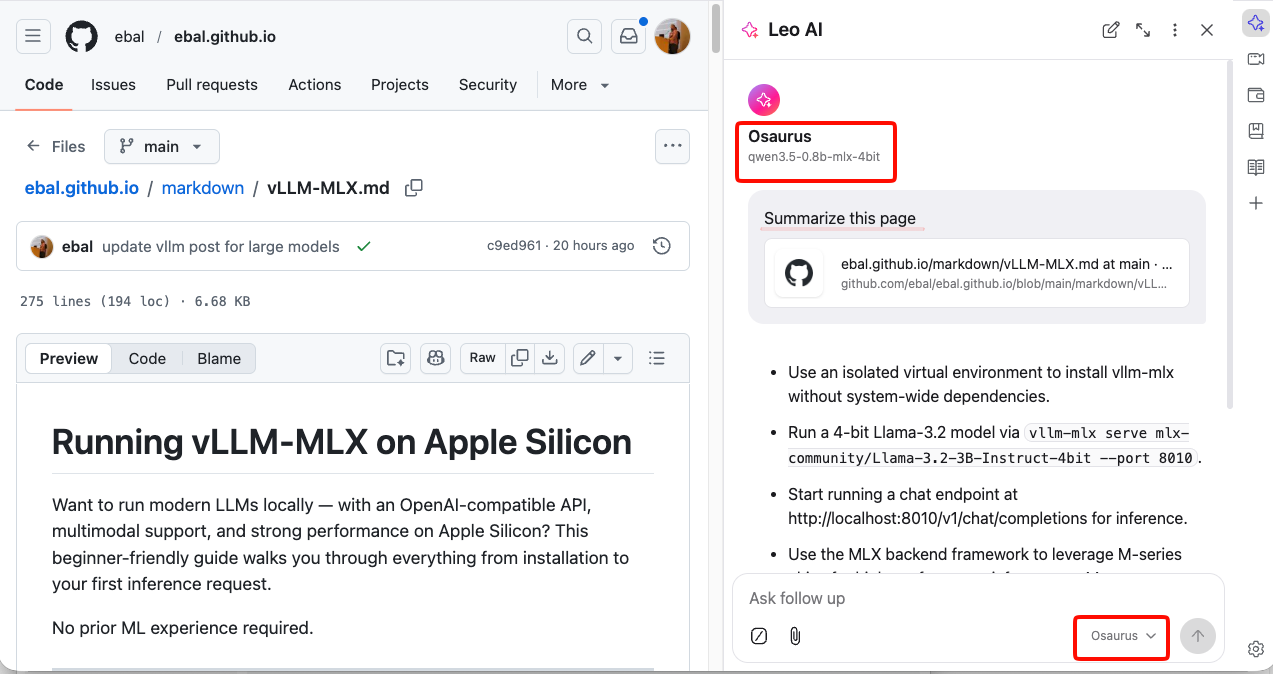Image resolution: width=1273 pixels, height=674 pixels.
Task: Switch to the Code tab
Action: coord(44,85)
